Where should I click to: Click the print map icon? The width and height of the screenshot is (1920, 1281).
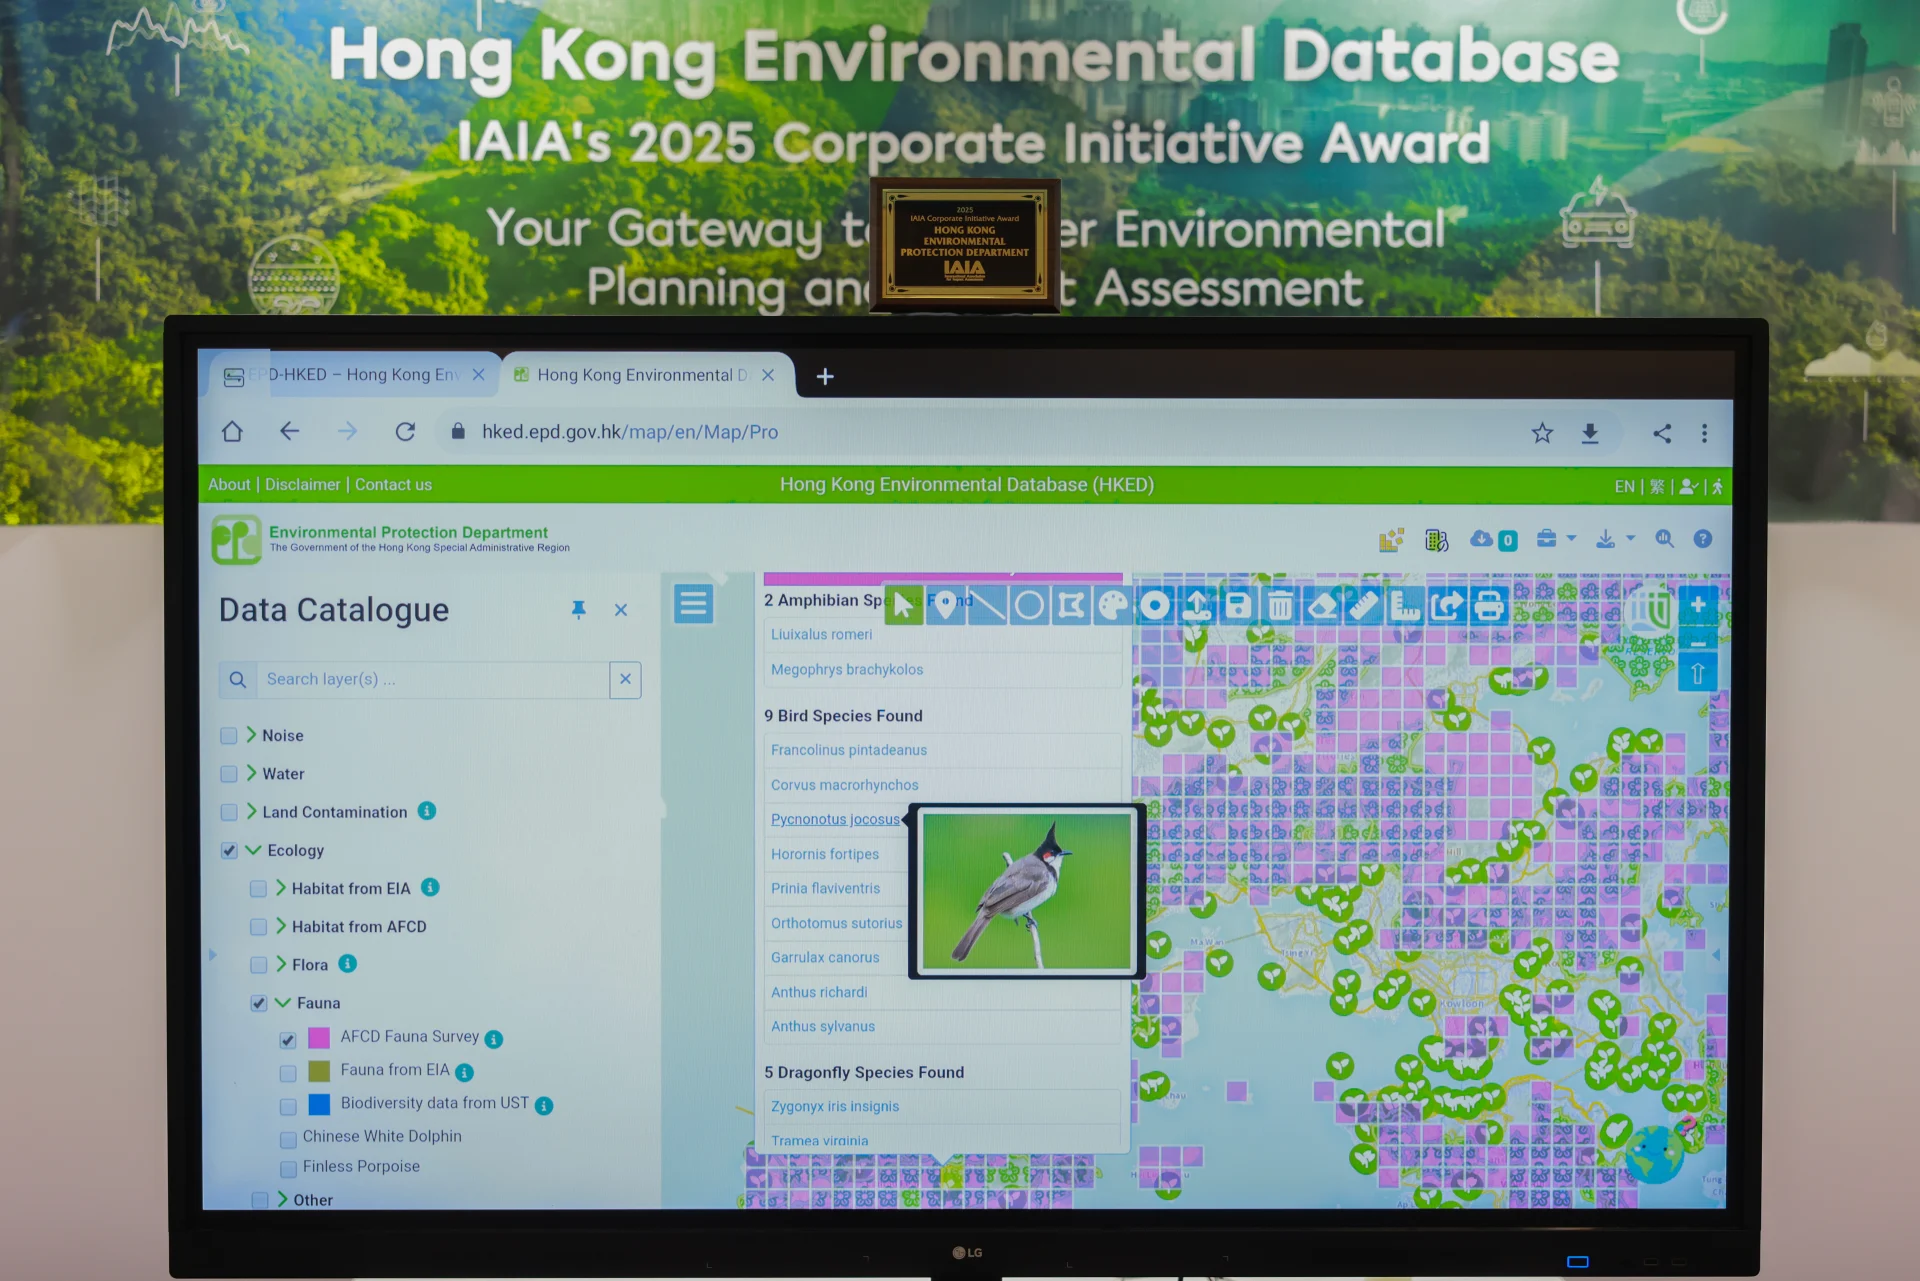[1489, 605]
